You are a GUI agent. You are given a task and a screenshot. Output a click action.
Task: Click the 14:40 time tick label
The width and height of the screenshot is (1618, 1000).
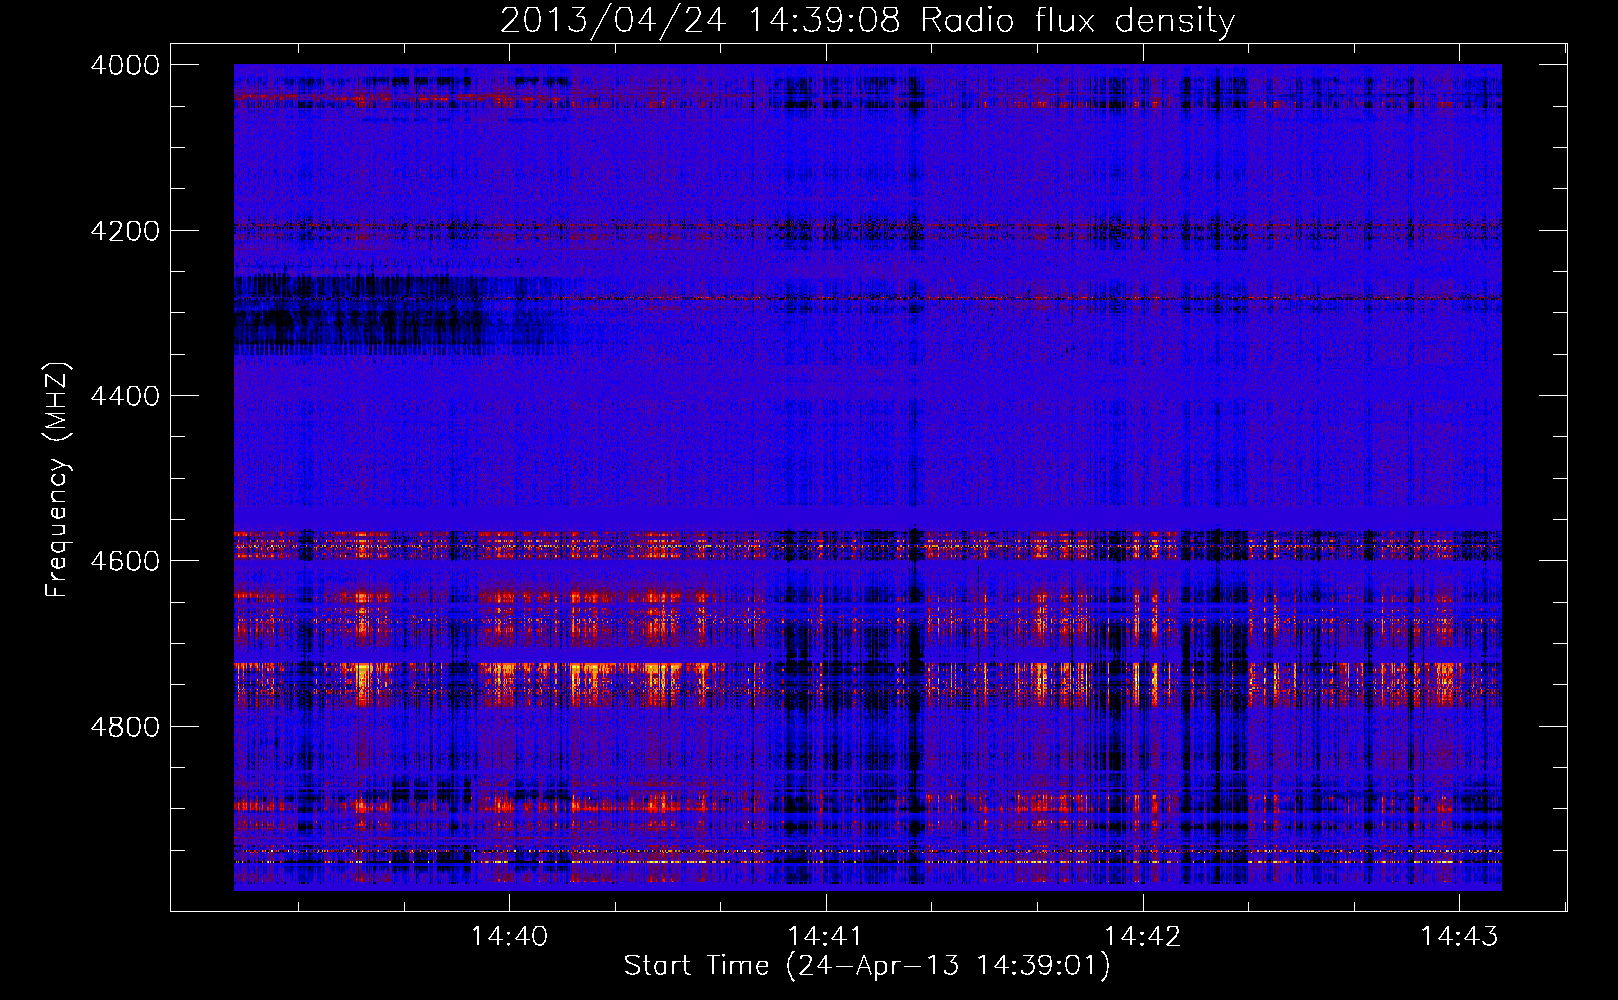[510, 936]
